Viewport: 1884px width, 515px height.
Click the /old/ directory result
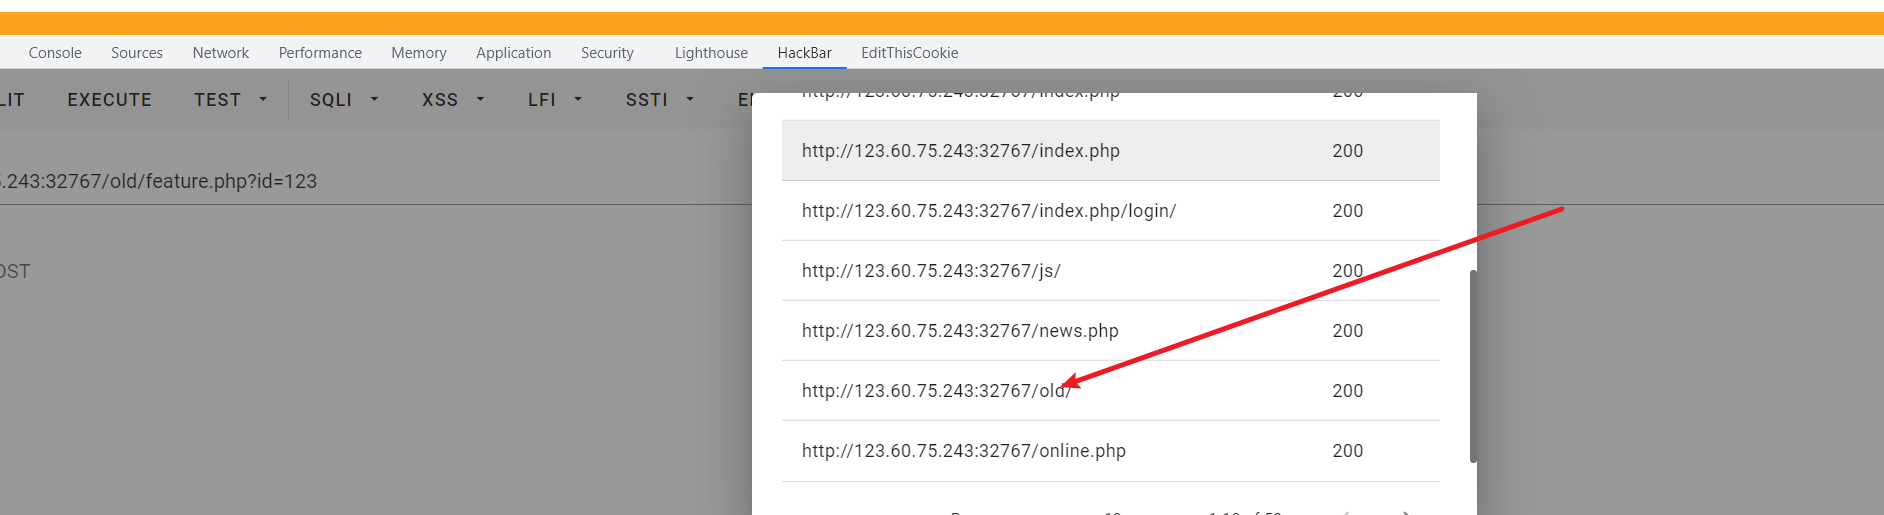pyautogui.click(x=935, y=391)
